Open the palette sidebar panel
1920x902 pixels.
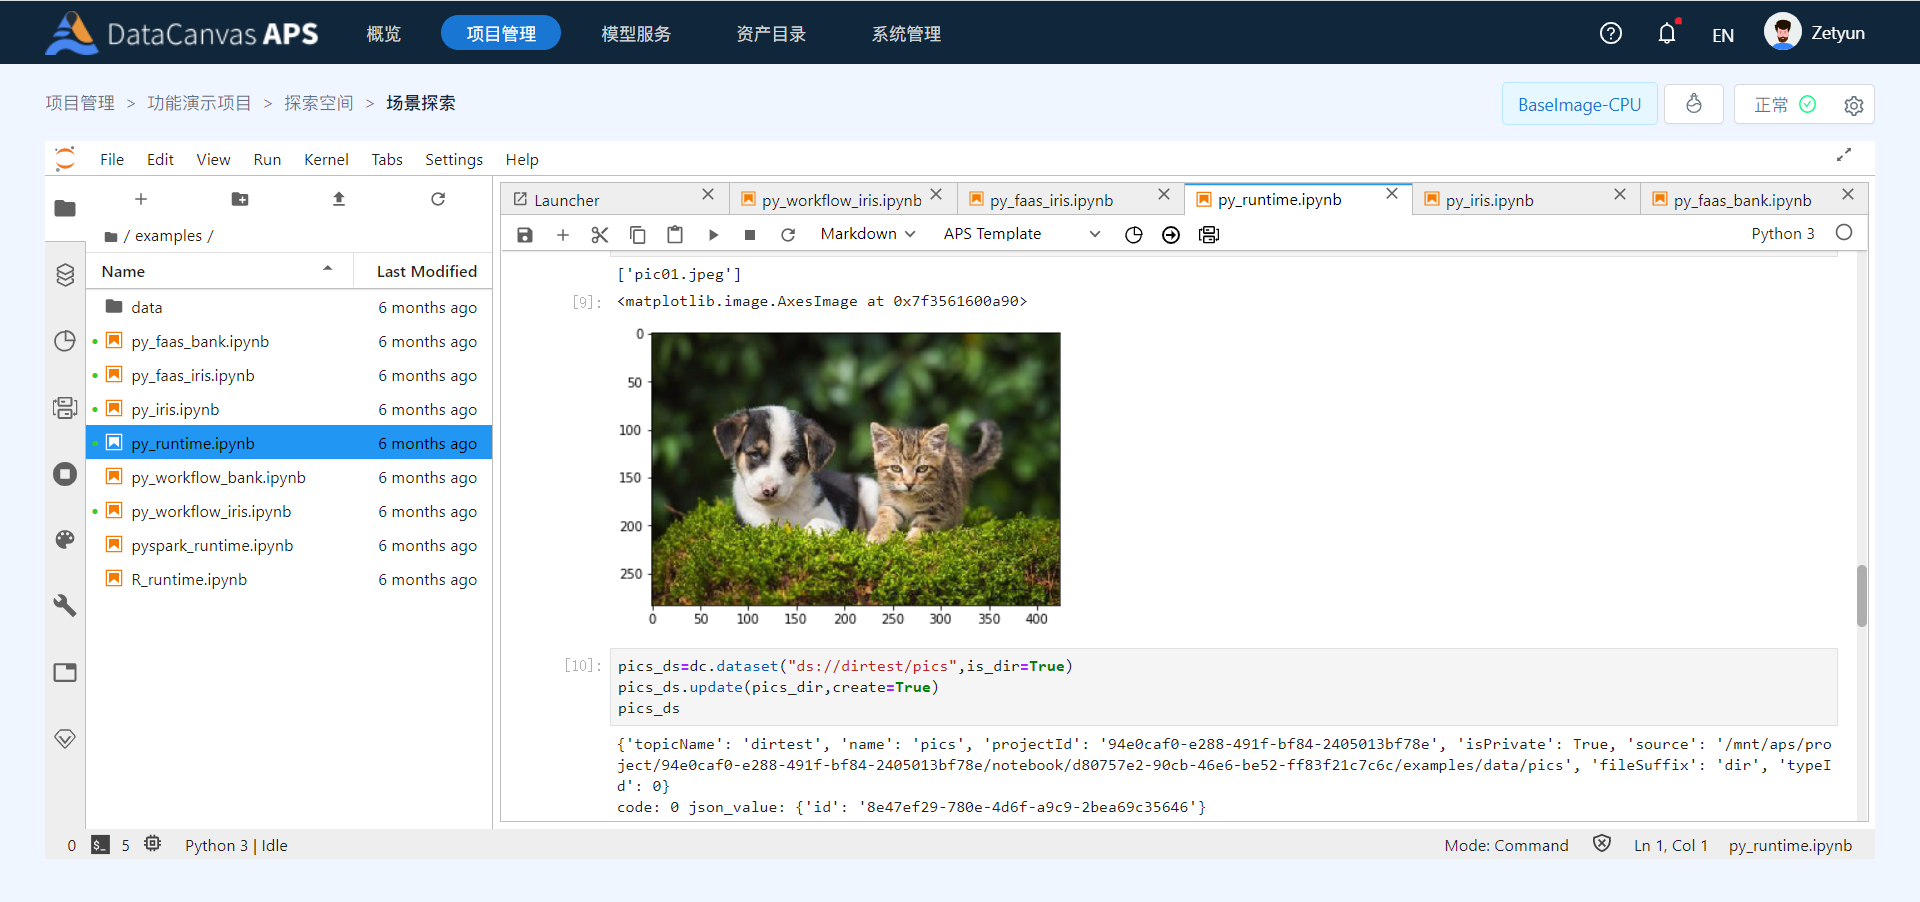point(65,540)
